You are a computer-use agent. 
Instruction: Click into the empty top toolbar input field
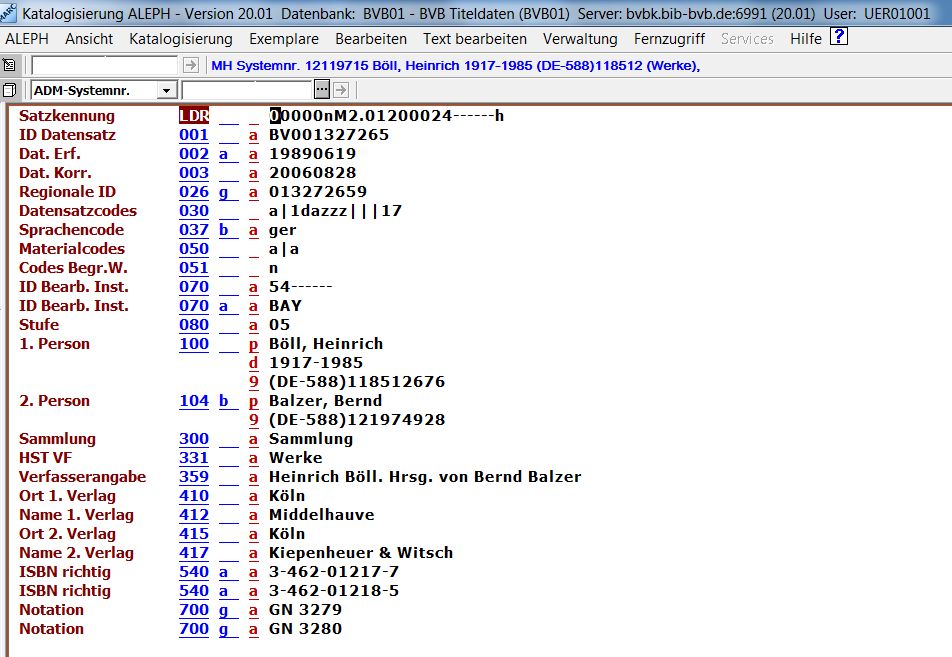pos(105,65)
